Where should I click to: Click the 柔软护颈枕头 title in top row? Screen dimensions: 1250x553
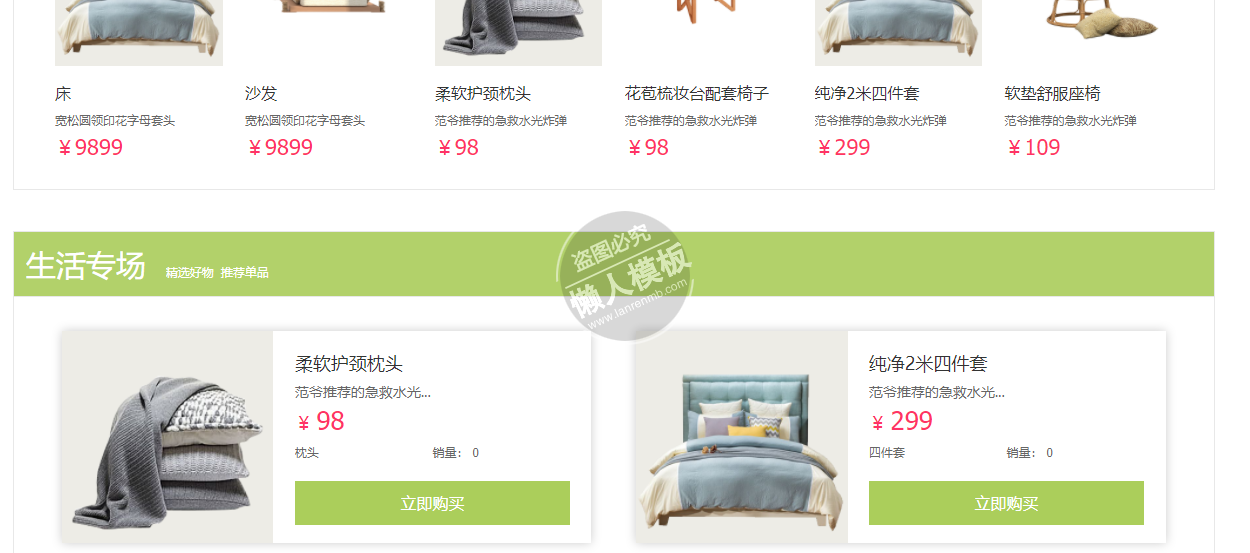tap(483, 94)
